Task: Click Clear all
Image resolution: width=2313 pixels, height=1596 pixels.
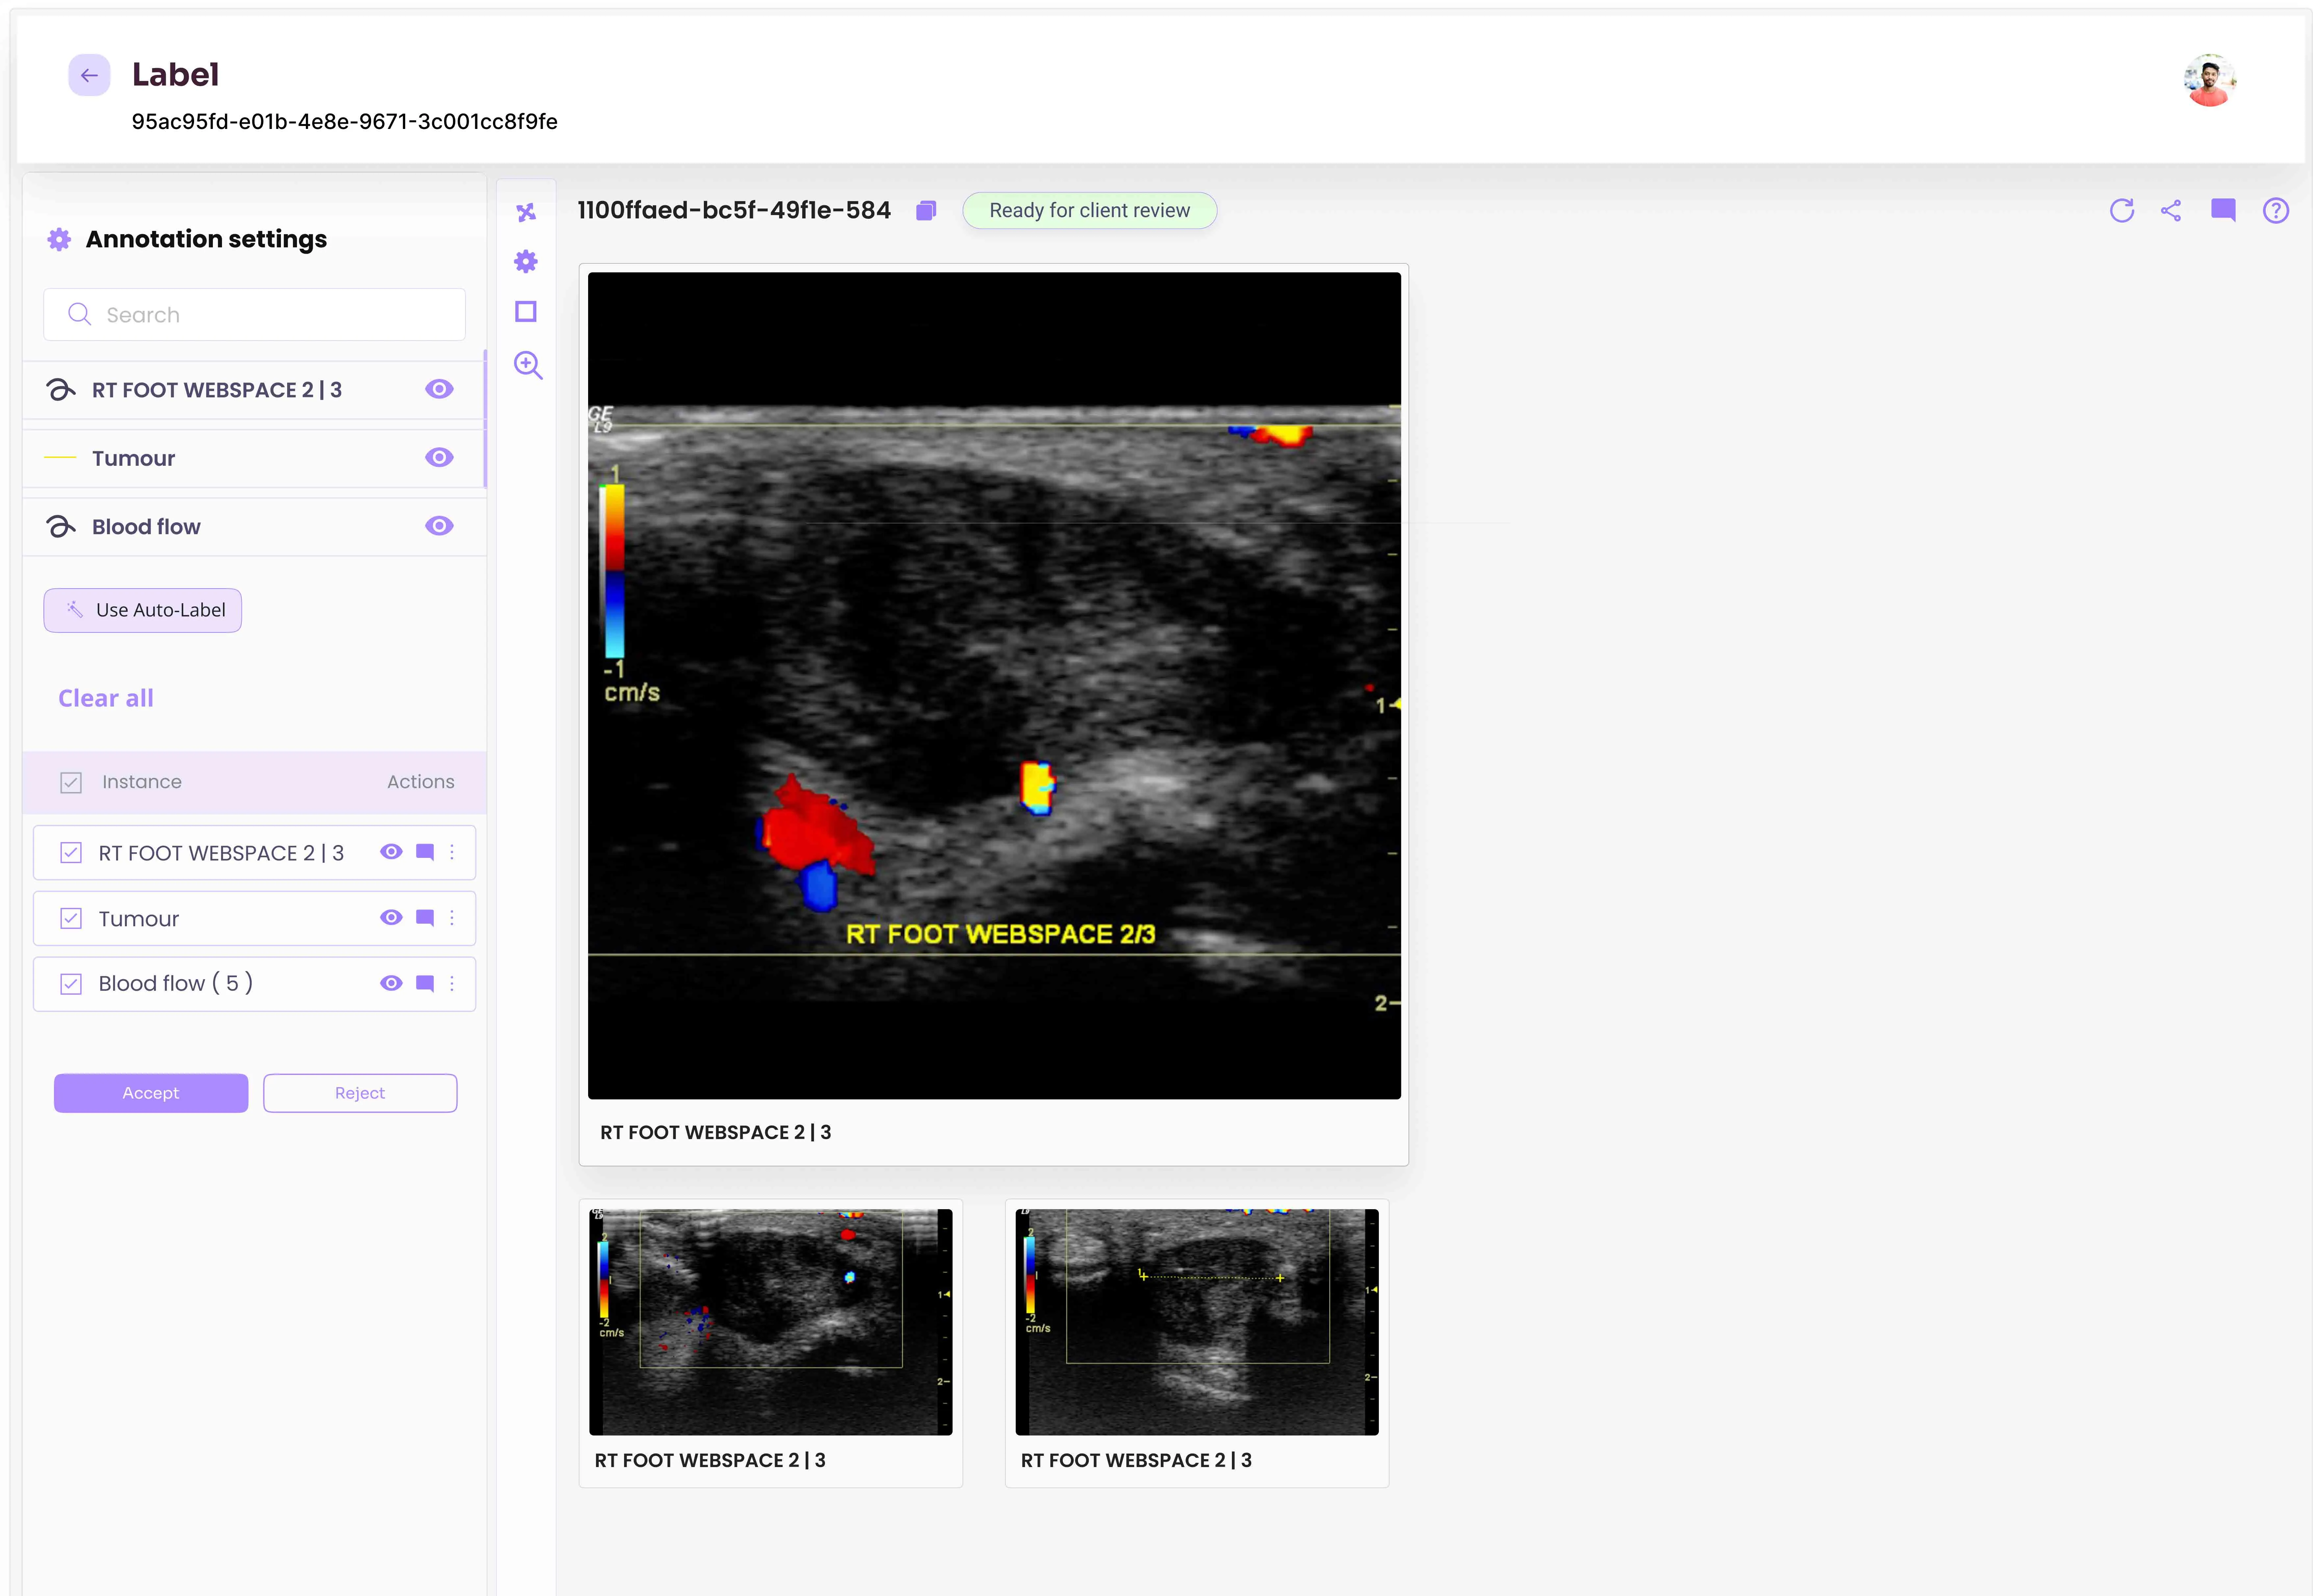Action: [106, 698]
